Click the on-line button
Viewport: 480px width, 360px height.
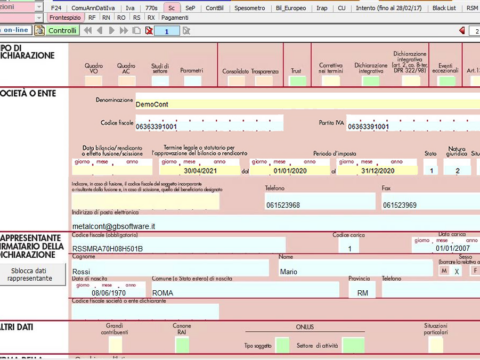coord(16,30)
